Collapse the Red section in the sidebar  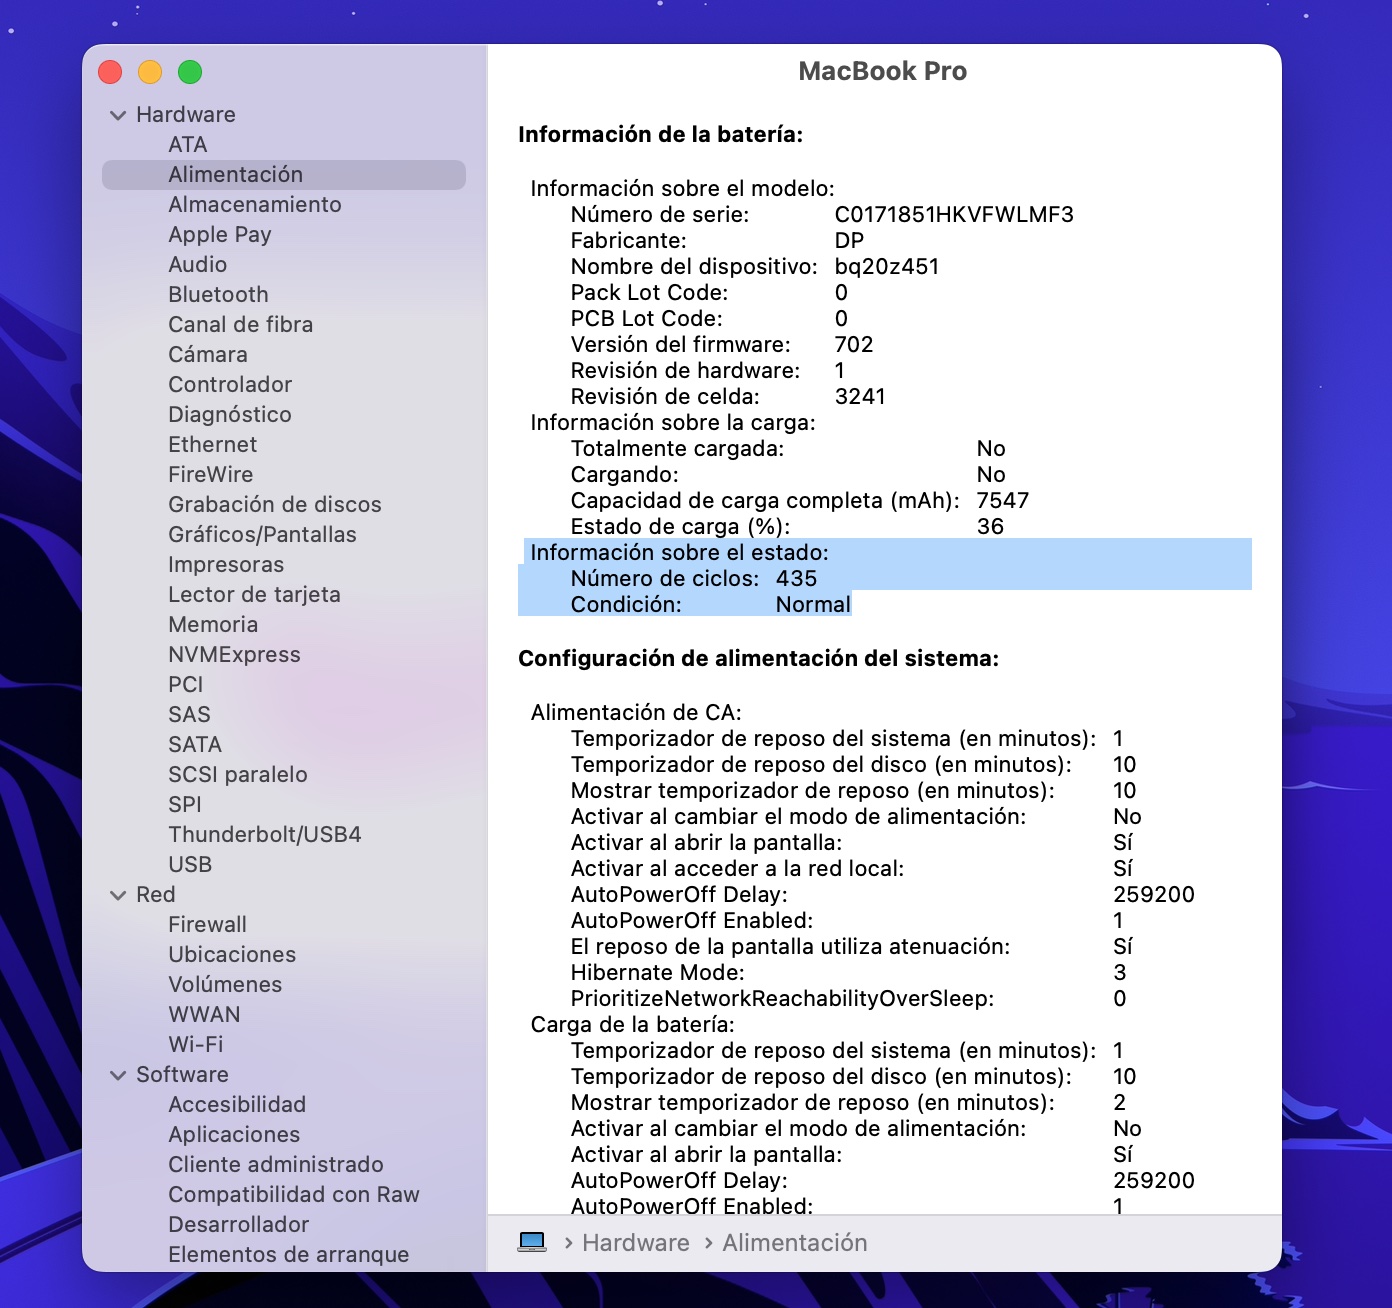point(118,895)
